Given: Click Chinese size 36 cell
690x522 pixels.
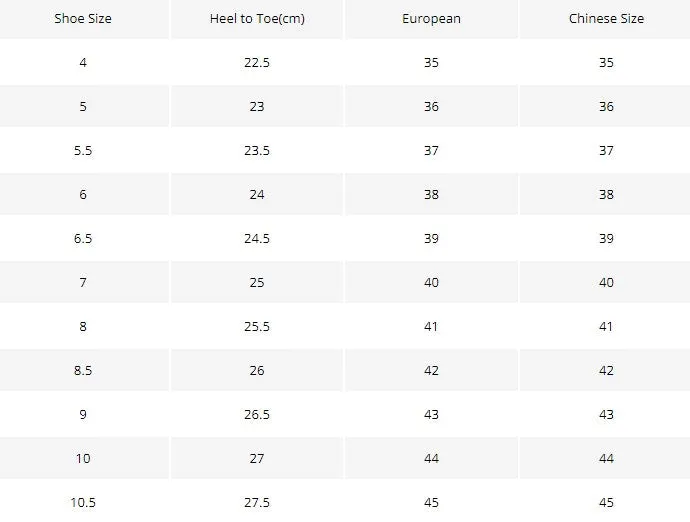Looking at the screenshot, I should coord(606,106).
